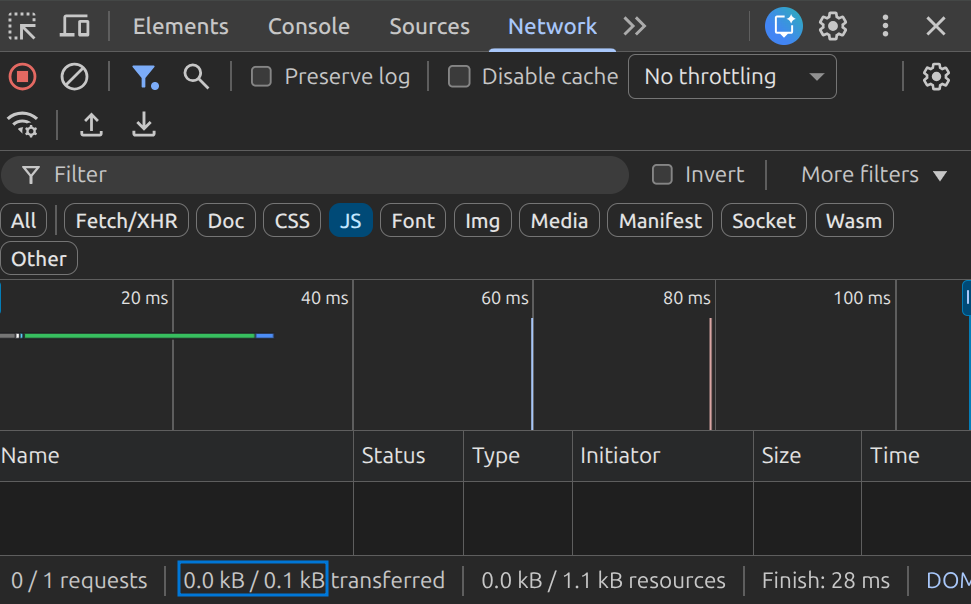Show more DevTools tabs chevron
Viewport: 971px width, 604px height.
tap(635, 26)
